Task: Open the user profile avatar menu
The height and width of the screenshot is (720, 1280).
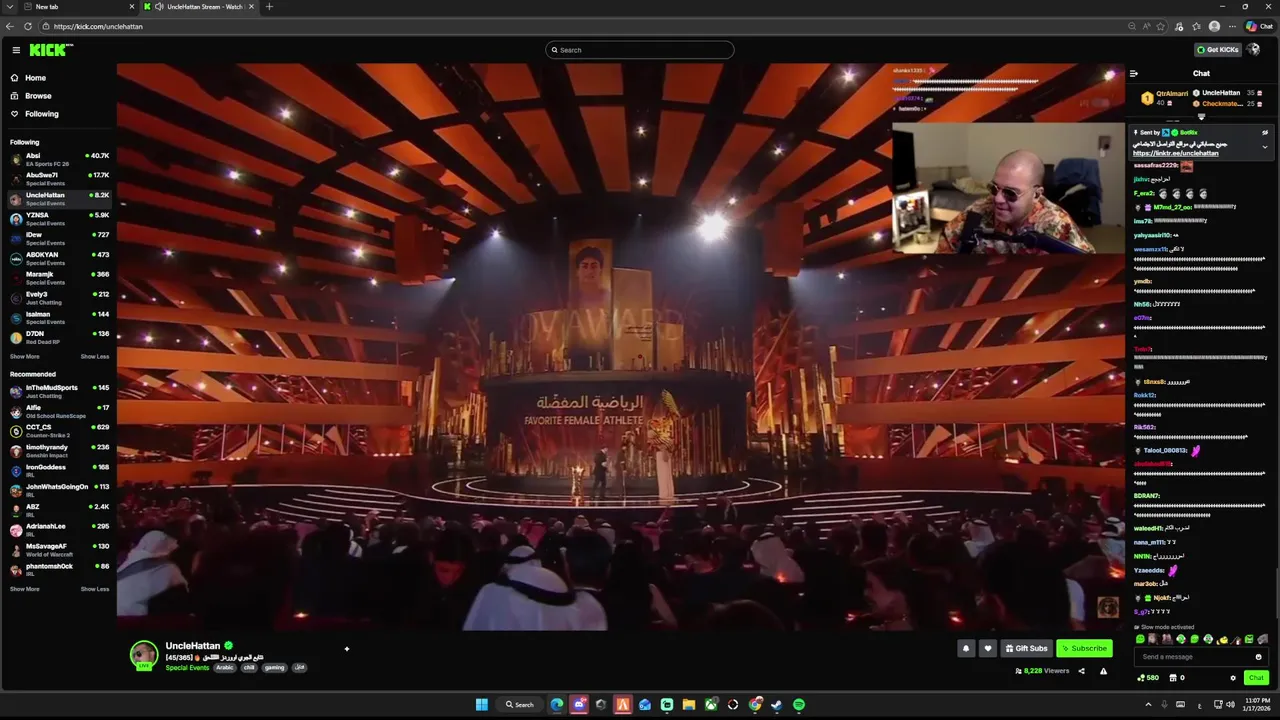Action: [1254, 50]
